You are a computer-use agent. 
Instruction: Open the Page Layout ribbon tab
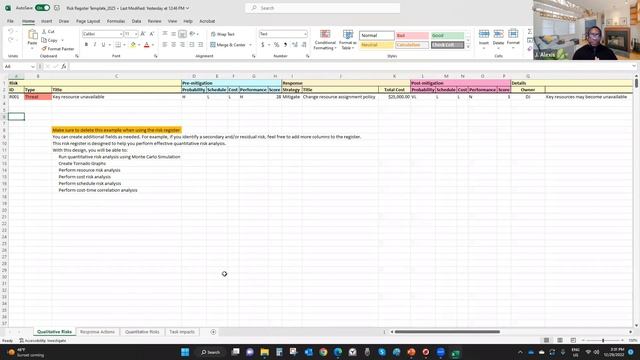[x=88, y=21]
